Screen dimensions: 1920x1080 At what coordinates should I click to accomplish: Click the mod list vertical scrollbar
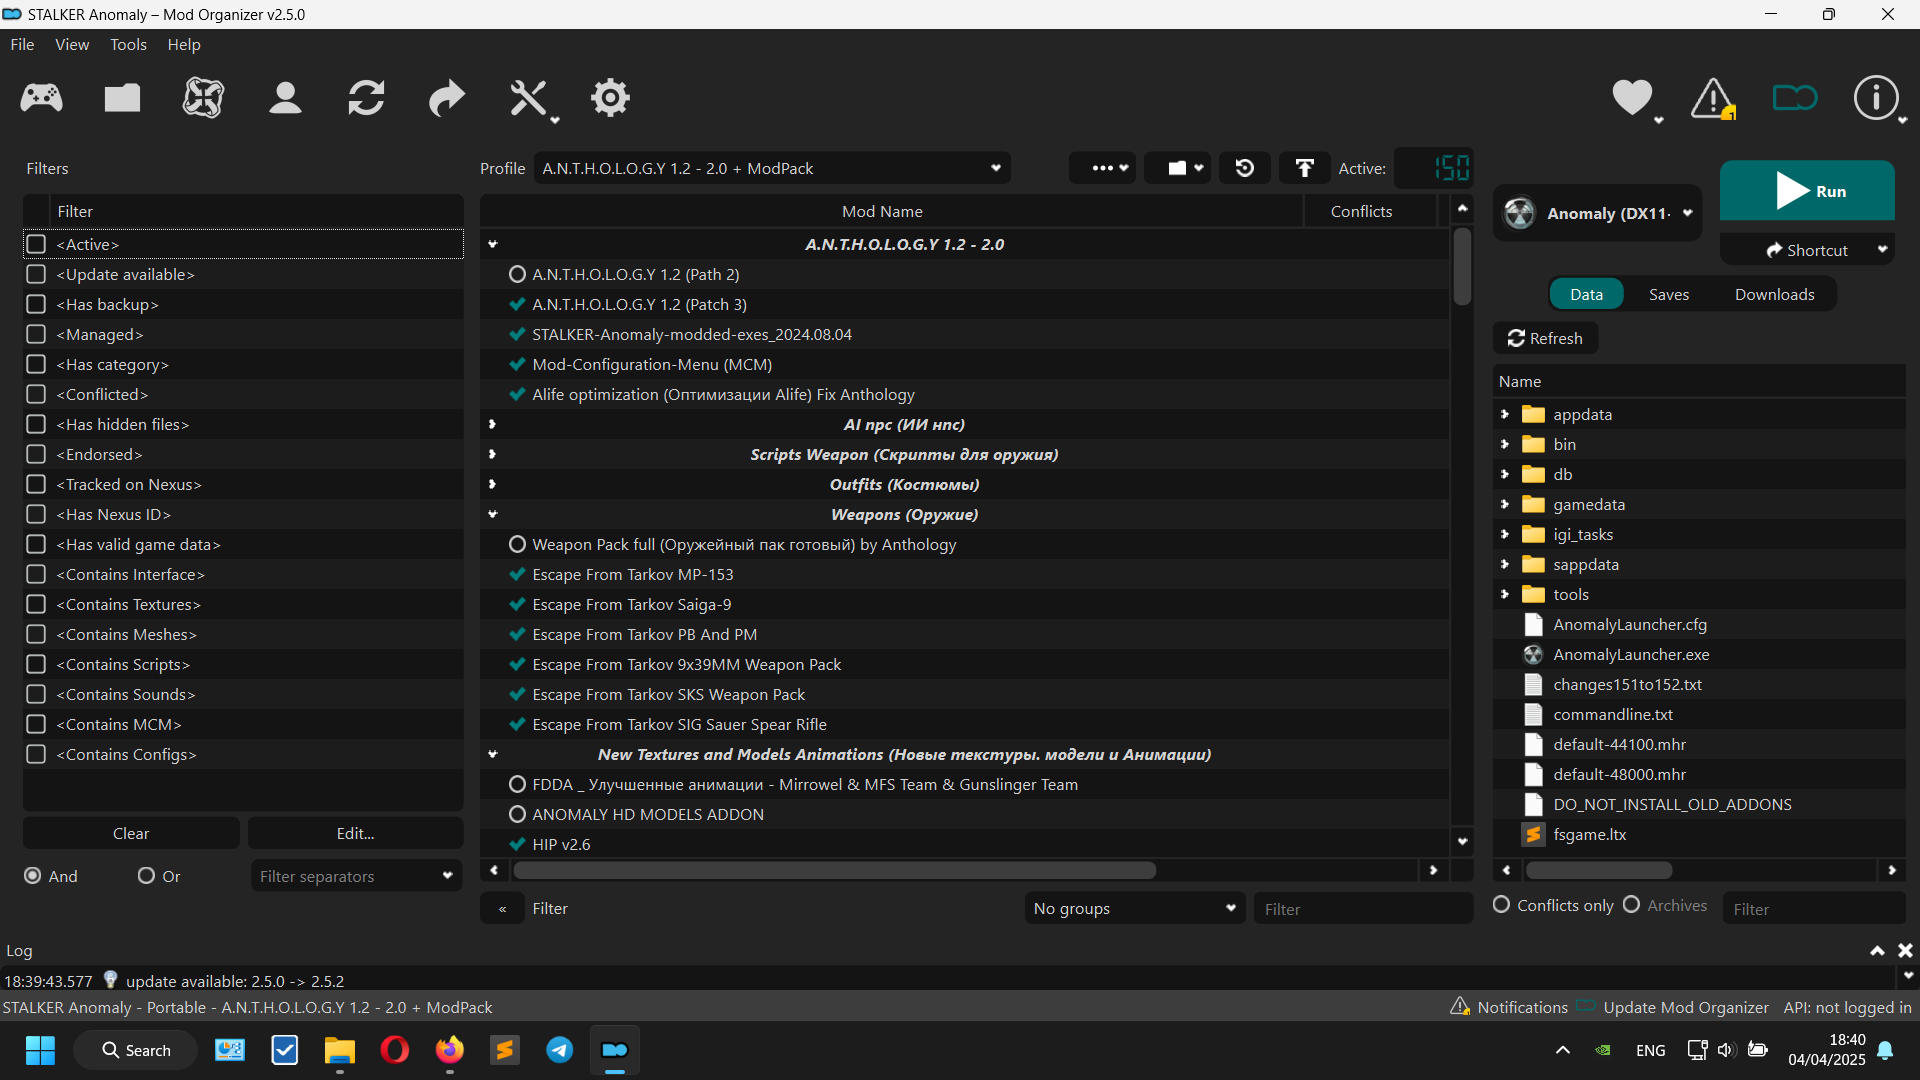tap(1462, 267)
